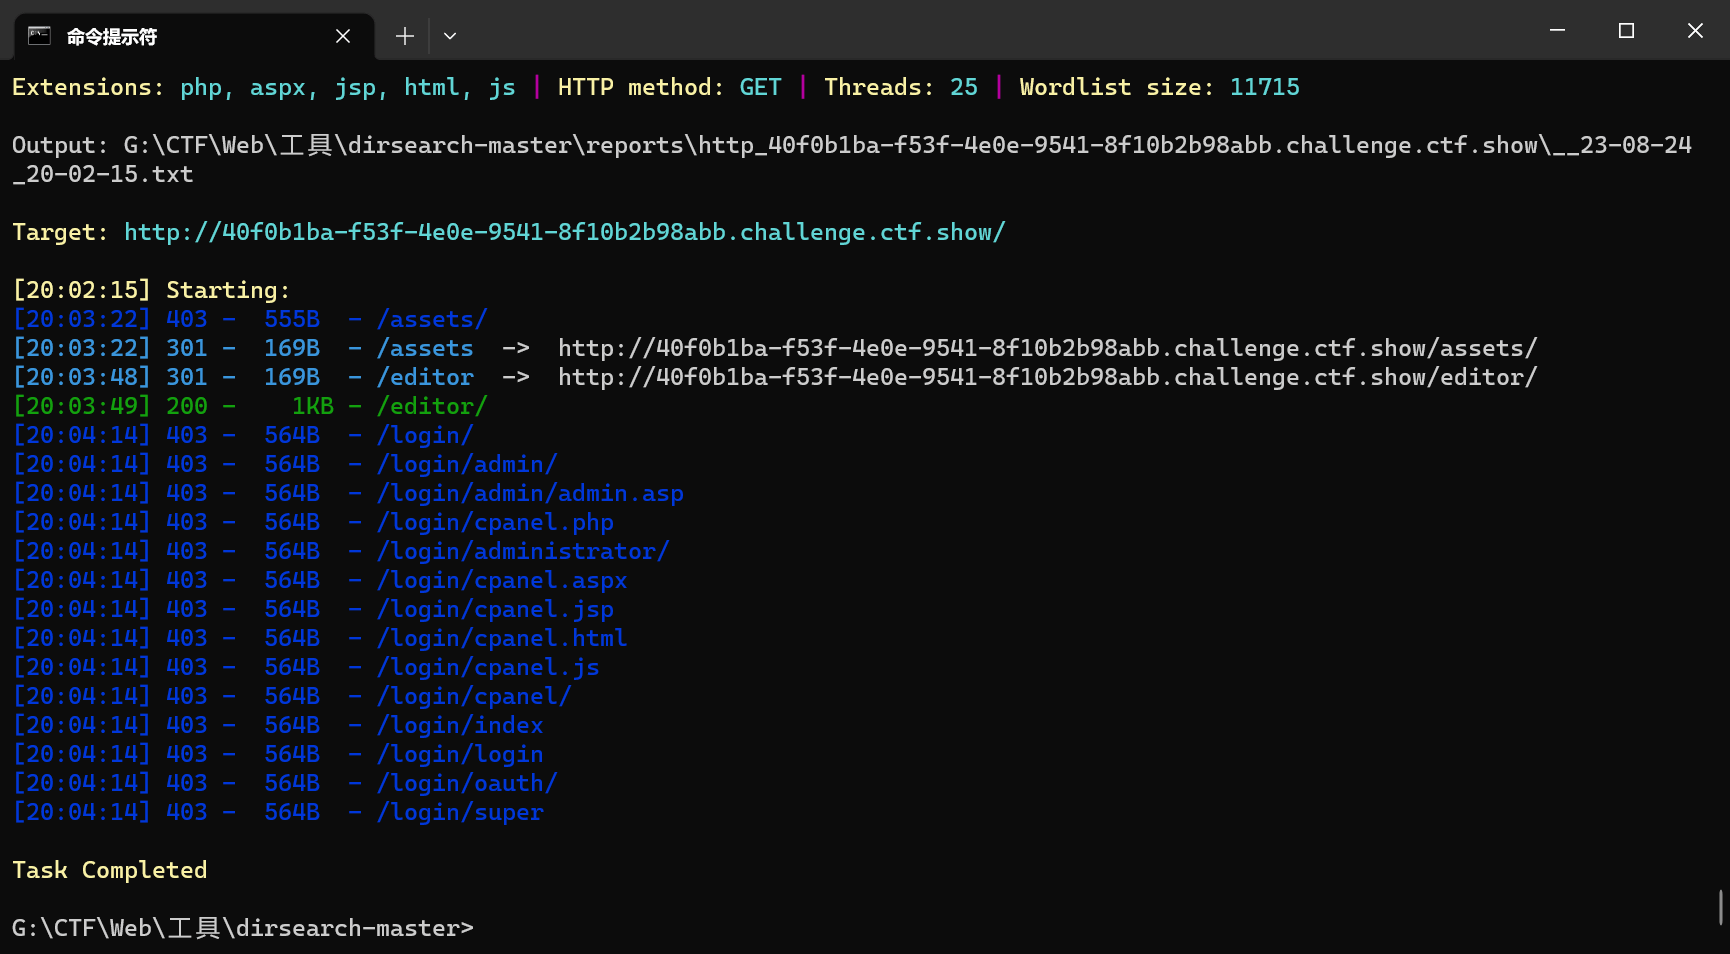Click the Output report file path

(852, 159)
